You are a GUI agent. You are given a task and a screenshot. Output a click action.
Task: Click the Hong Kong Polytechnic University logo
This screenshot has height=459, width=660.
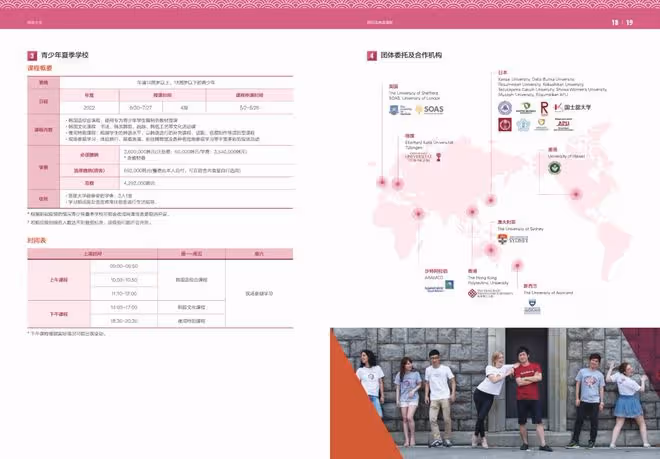[490, 293]
